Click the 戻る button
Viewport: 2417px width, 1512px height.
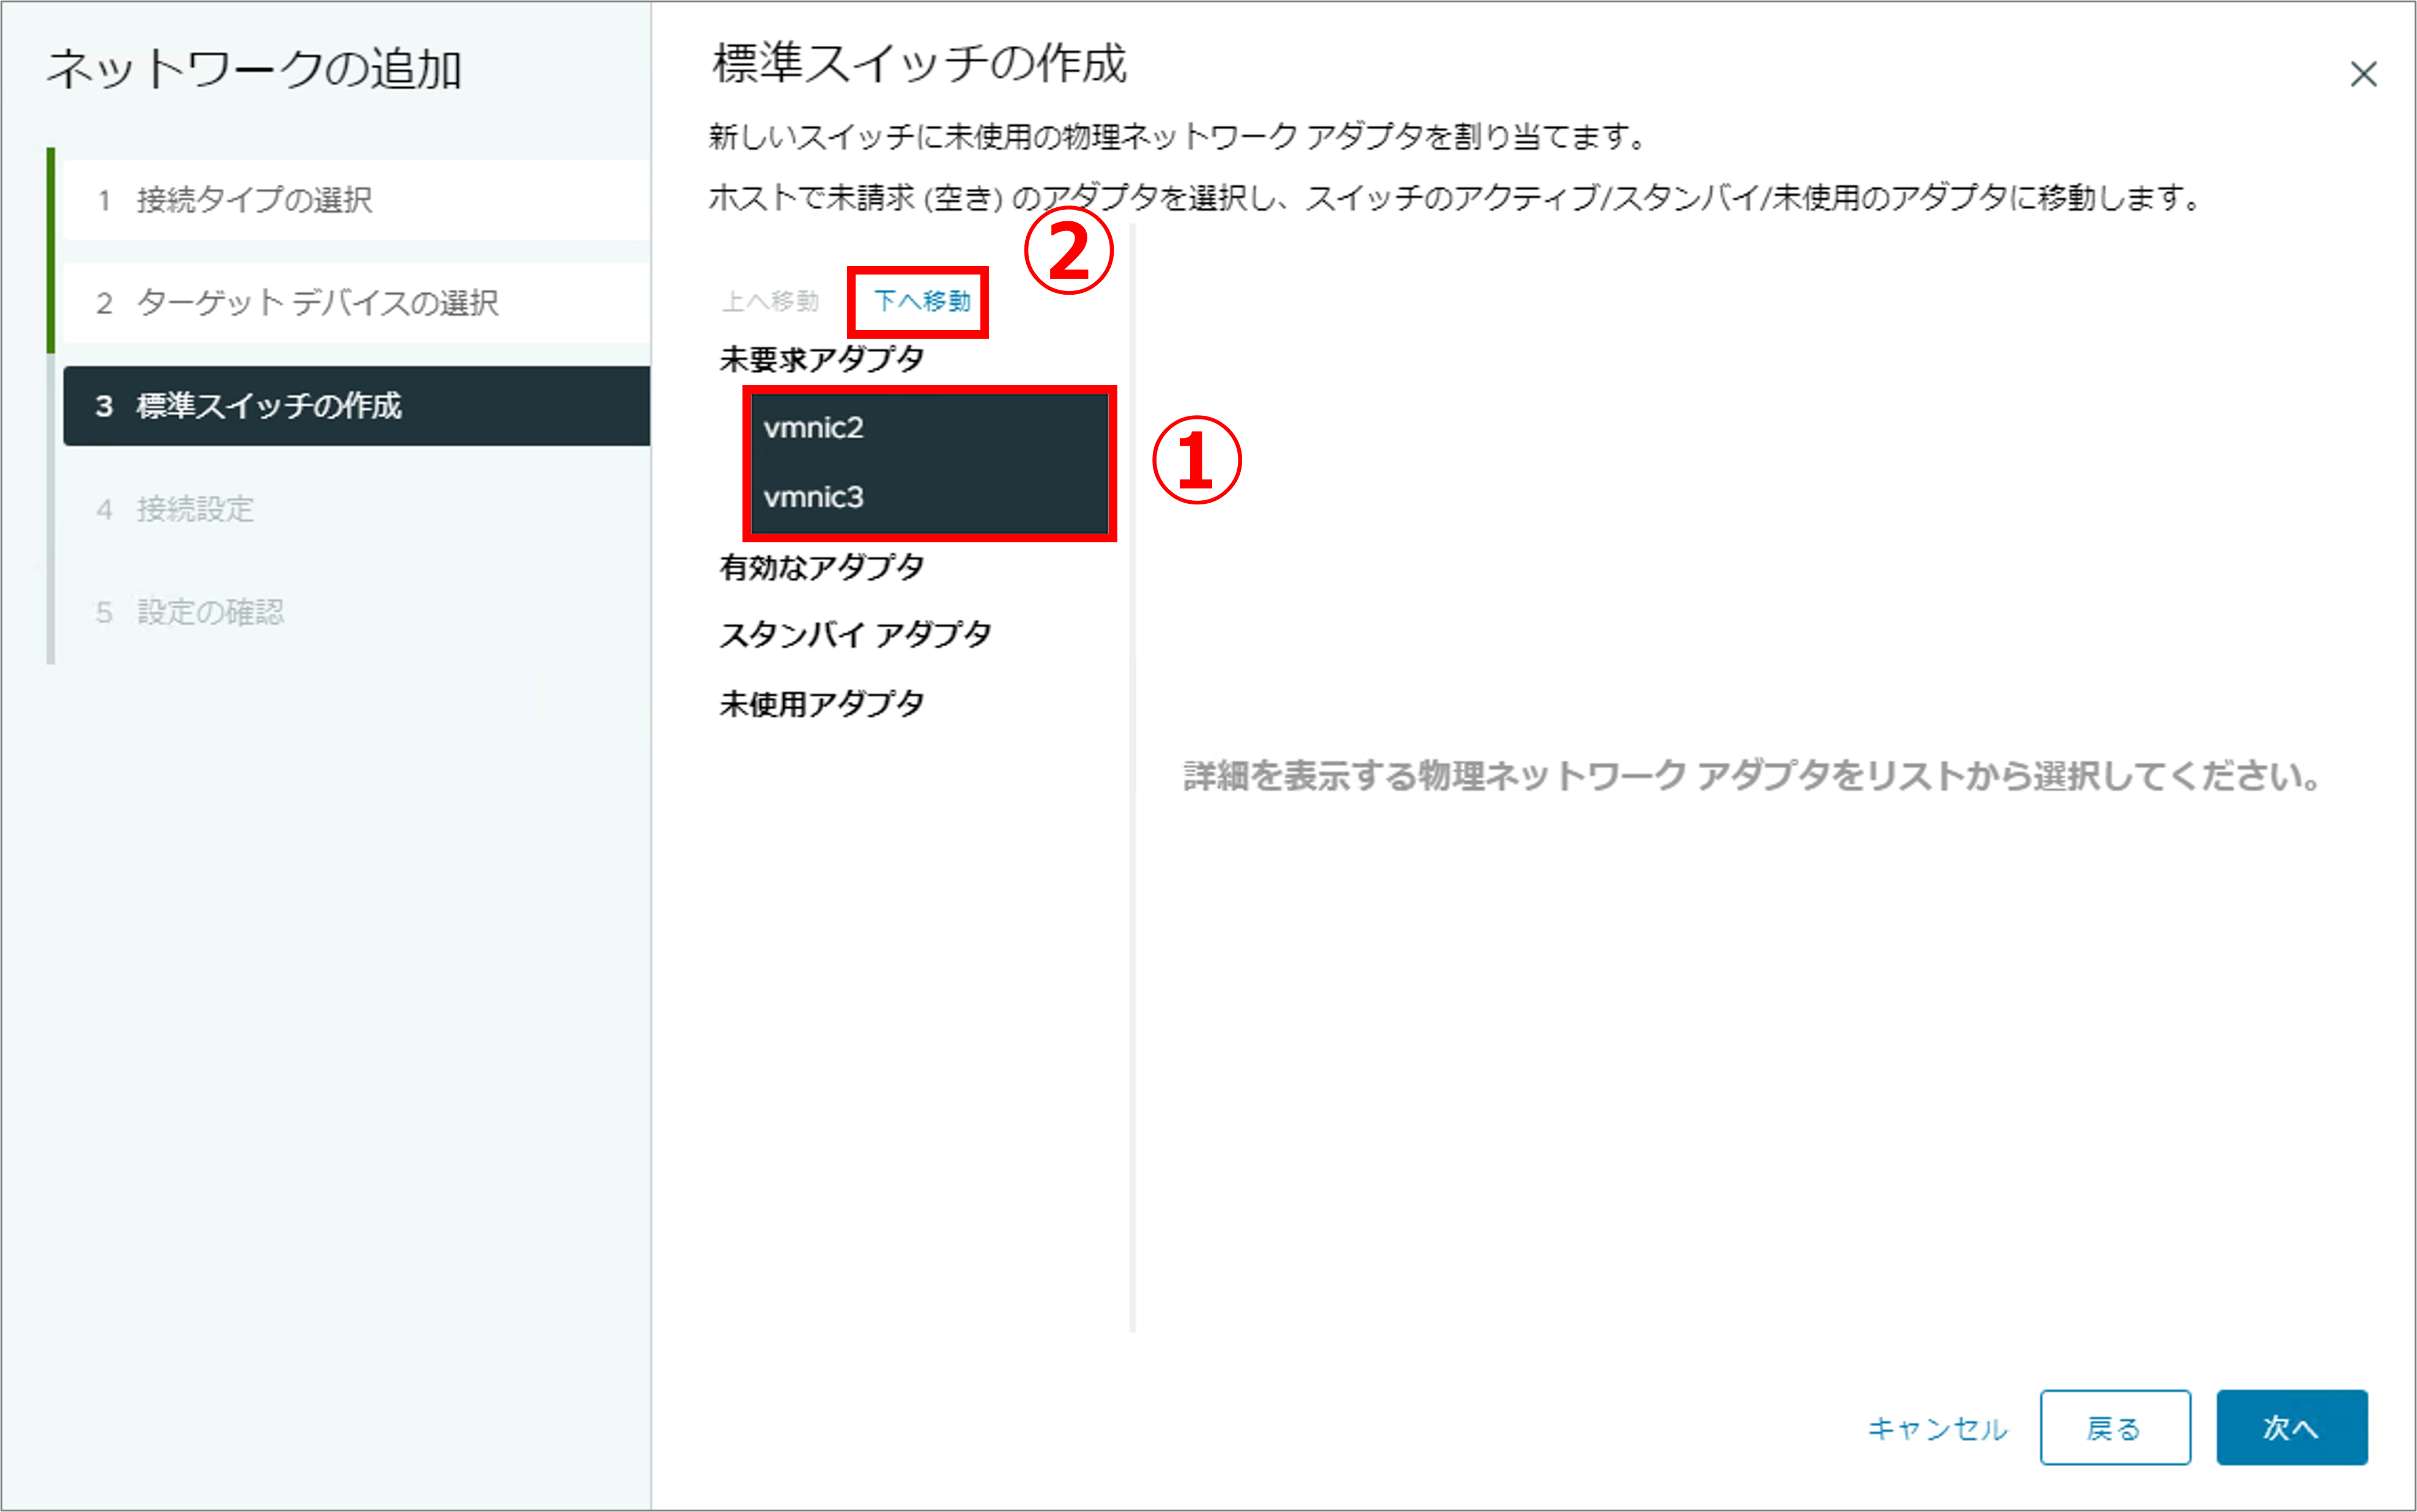2115,1427
